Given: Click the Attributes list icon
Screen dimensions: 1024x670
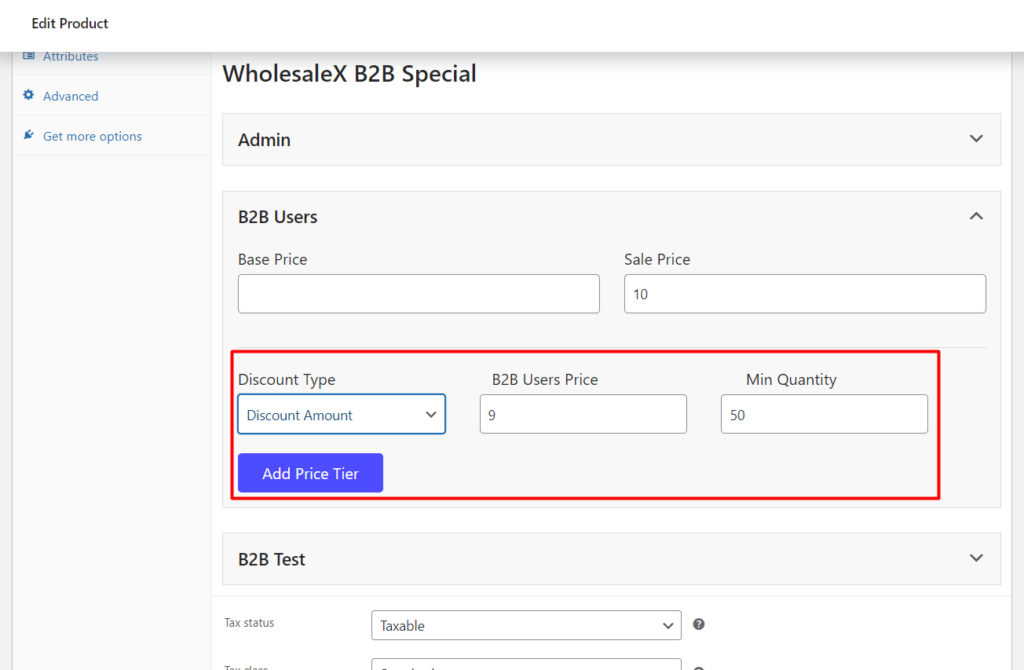Looking at the screenshot, I should point(28,56).
